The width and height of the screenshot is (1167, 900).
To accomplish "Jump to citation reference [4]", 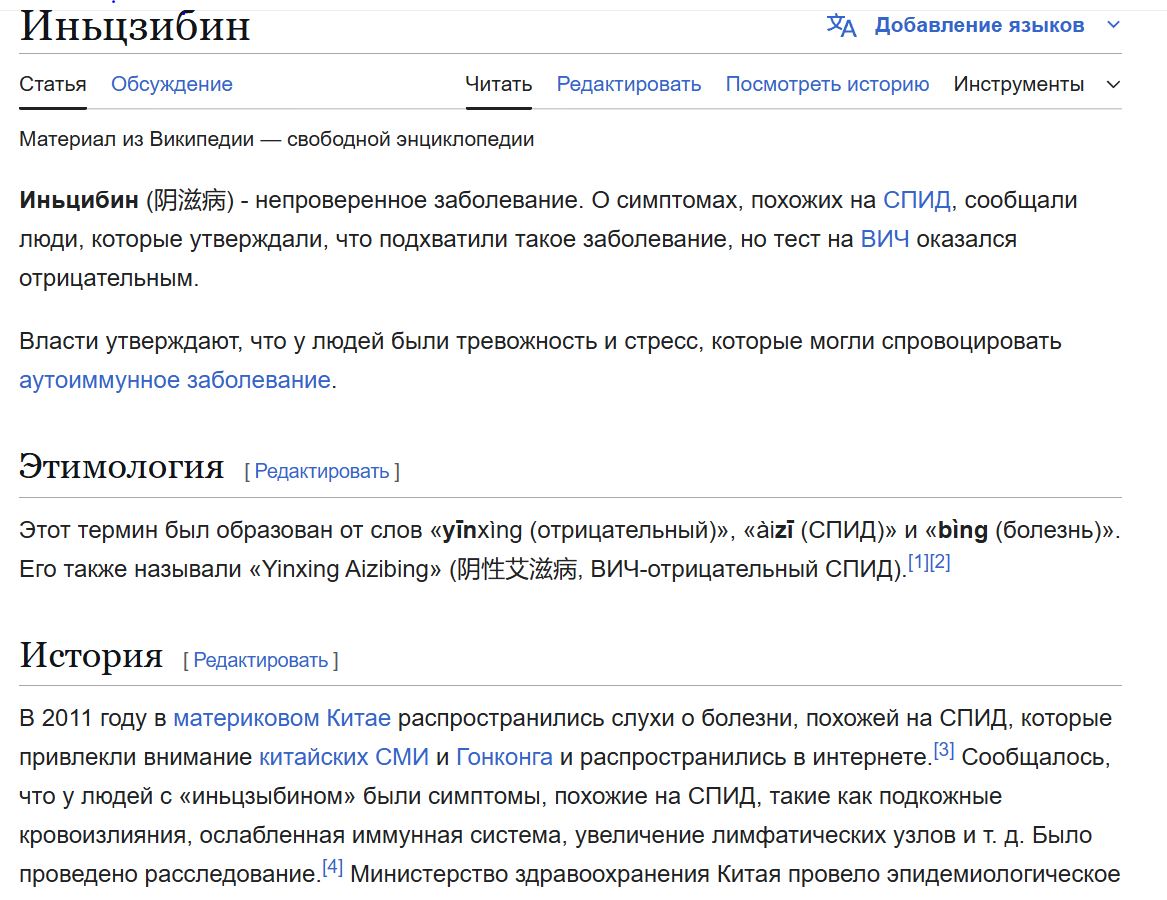I will point(333,867).
